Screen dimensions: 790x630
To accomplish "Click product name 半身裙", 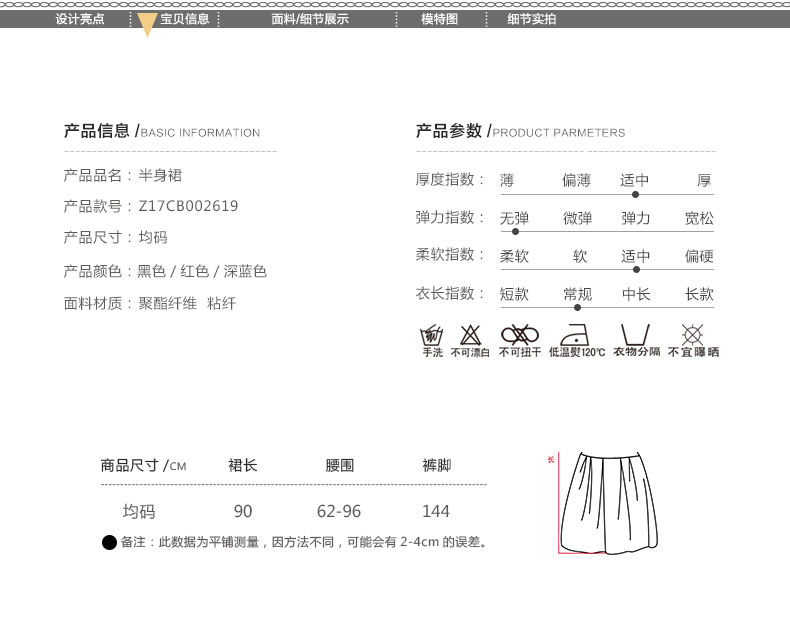I will pyautogui.click(x=160, y=175).
